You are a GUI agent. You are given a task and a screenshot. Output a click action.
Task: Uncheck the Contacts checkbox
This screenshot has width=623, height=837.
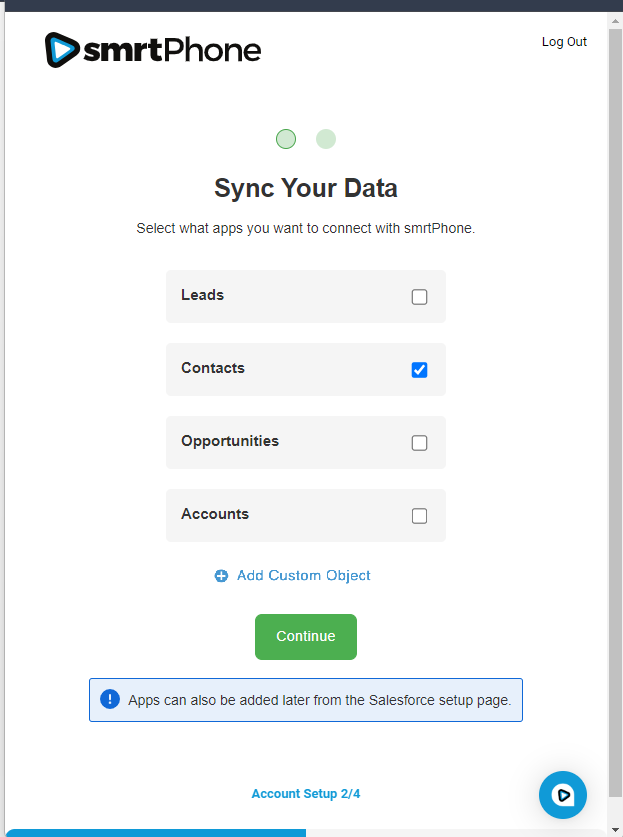click(x=419, y=370)
